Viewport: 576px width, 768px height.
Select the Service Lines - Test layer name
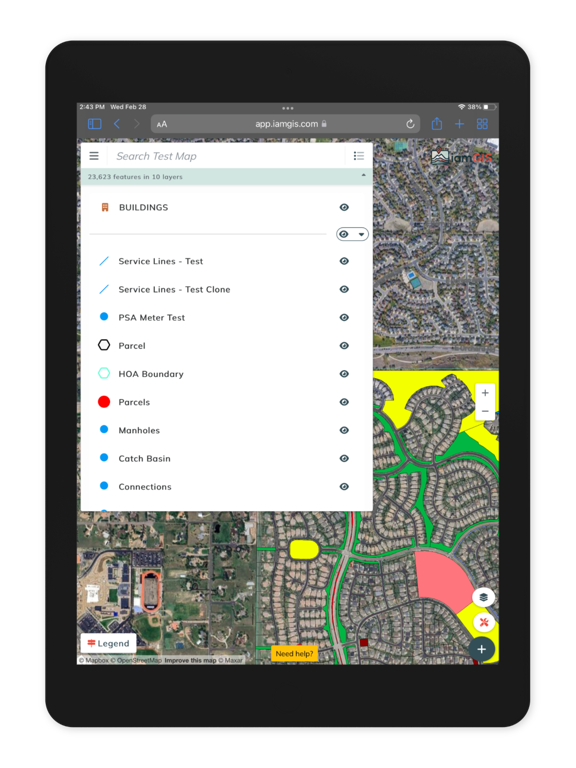161,261
